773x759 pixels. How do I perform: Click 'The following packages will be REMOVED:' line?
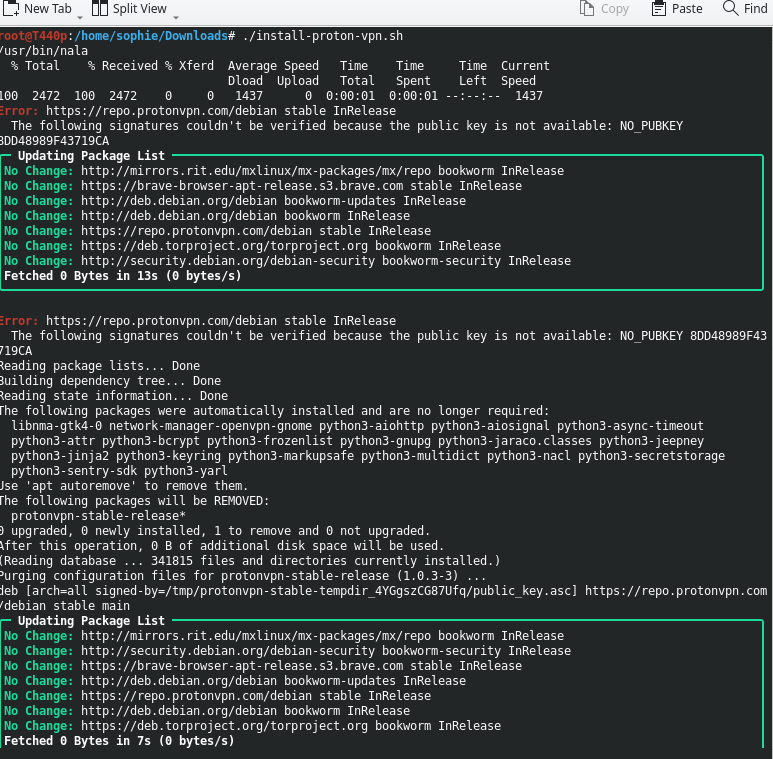[x=135, y=501]
